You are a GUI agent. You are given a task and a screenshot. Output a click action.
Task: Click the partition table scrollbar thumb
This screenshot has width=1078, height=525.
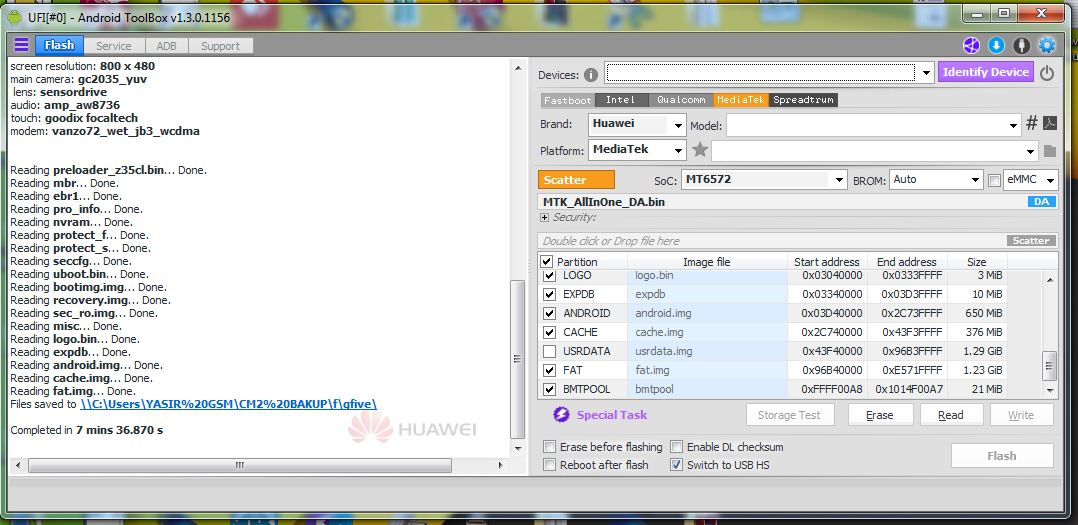click(1049, 366)
